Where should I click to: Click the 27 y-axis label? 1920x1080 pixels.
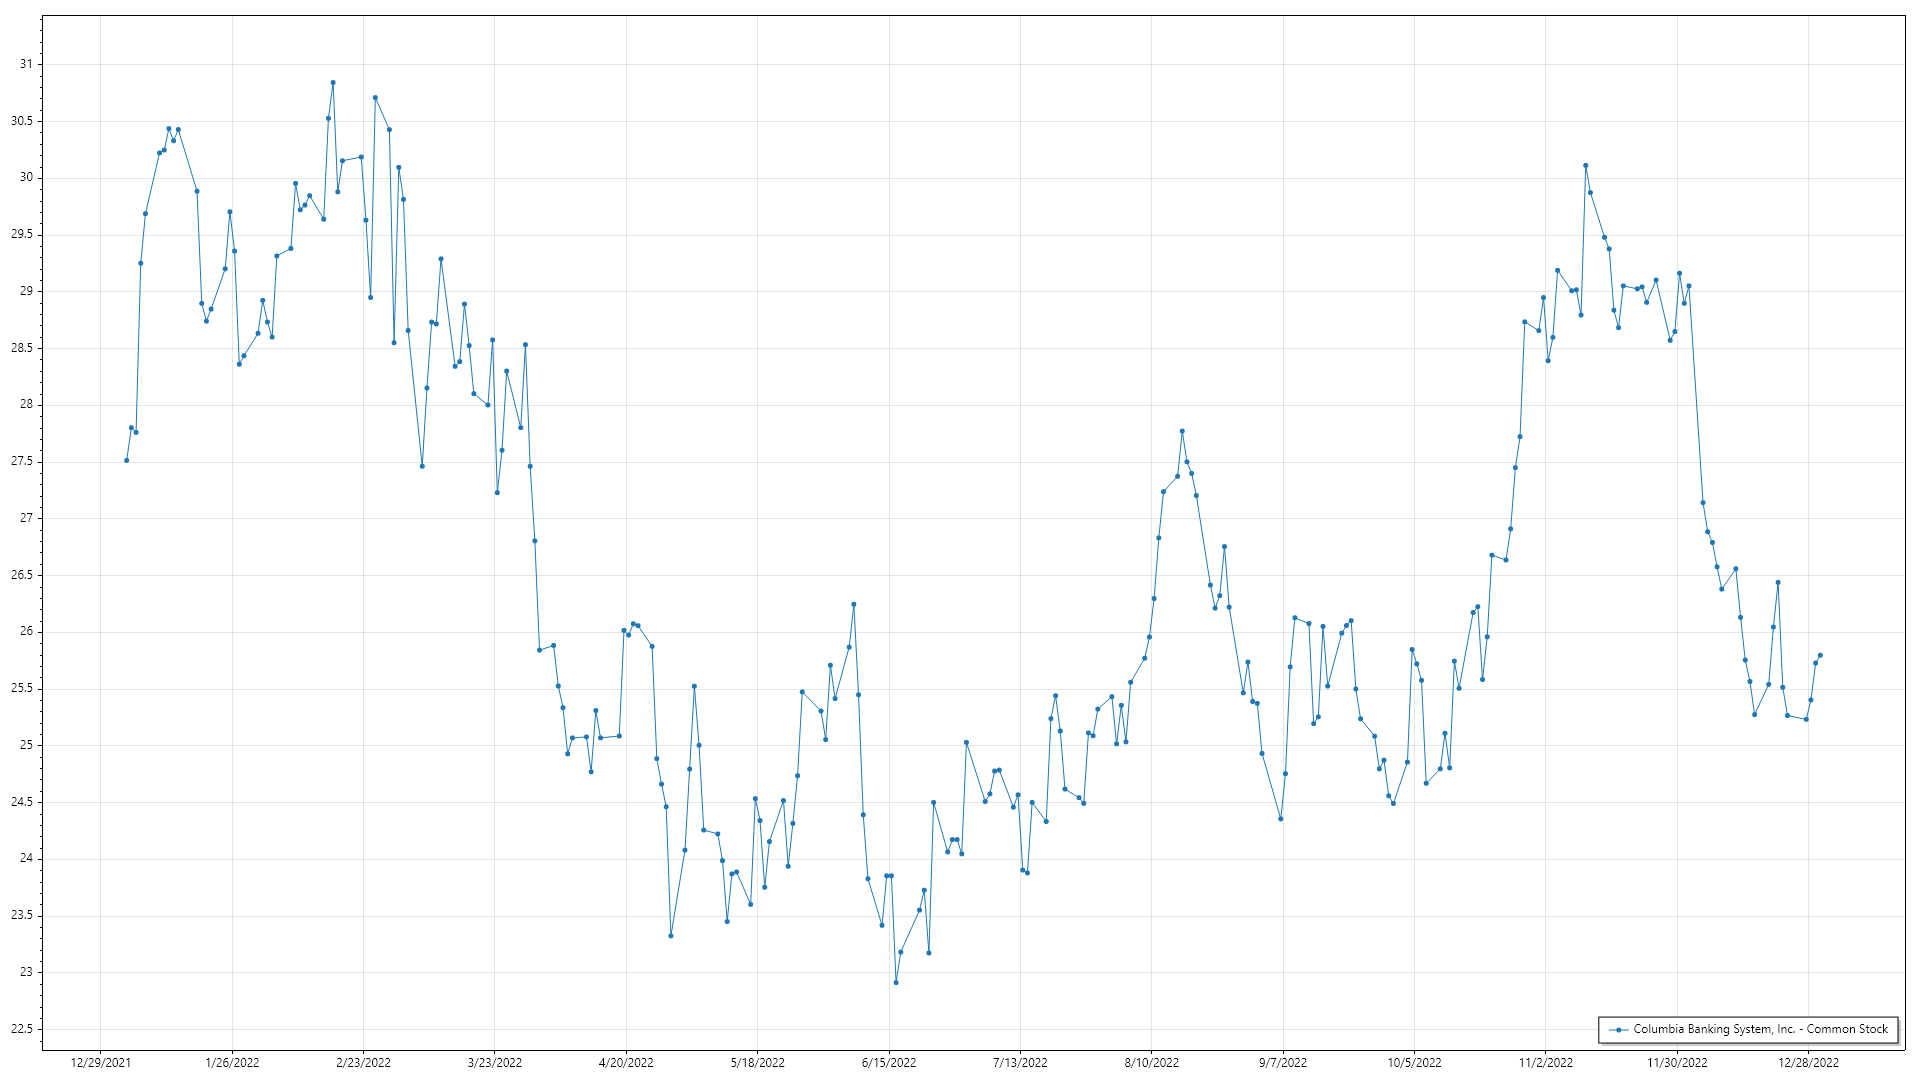26,518
